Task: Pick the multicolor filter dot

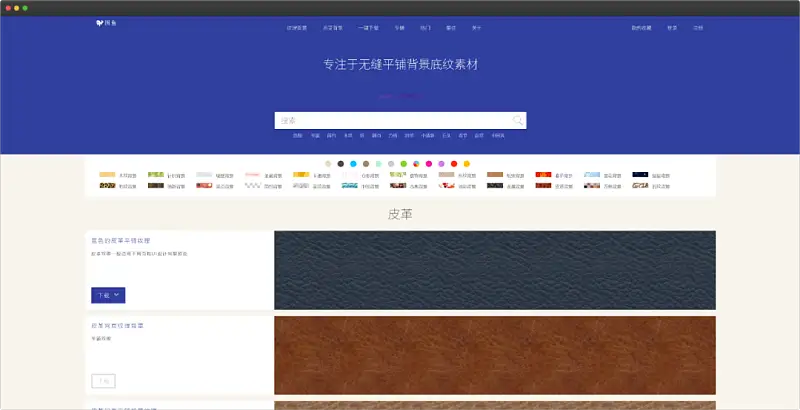Action: [x=416, y=164]
